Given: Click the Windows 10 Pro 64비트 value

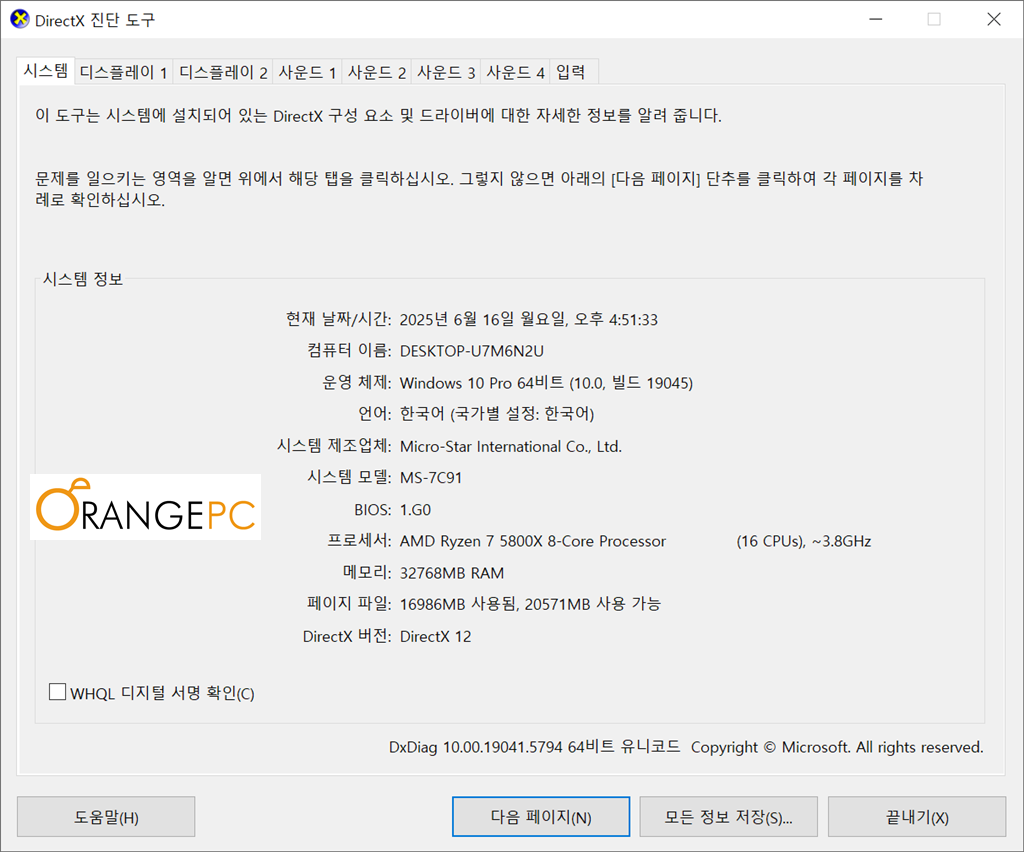Looking at the screenshot, I should point(482,383).
